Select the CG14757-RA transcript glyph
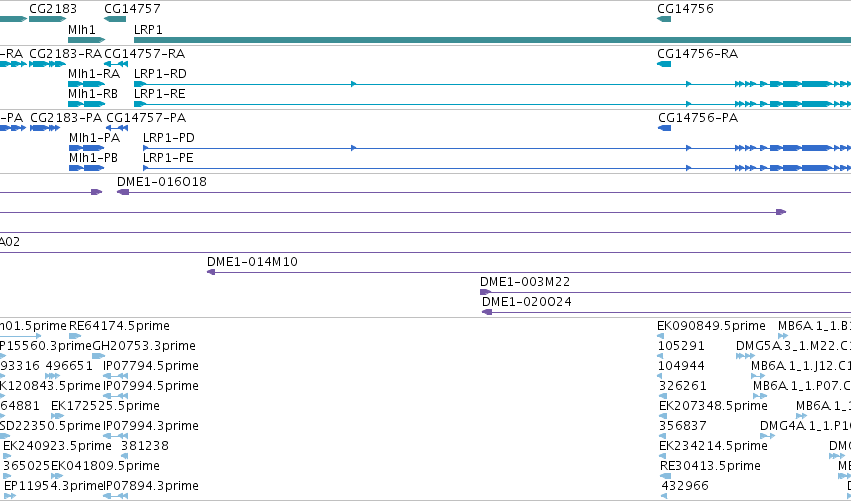Viewport: 851px width, 501px height. 116,64
